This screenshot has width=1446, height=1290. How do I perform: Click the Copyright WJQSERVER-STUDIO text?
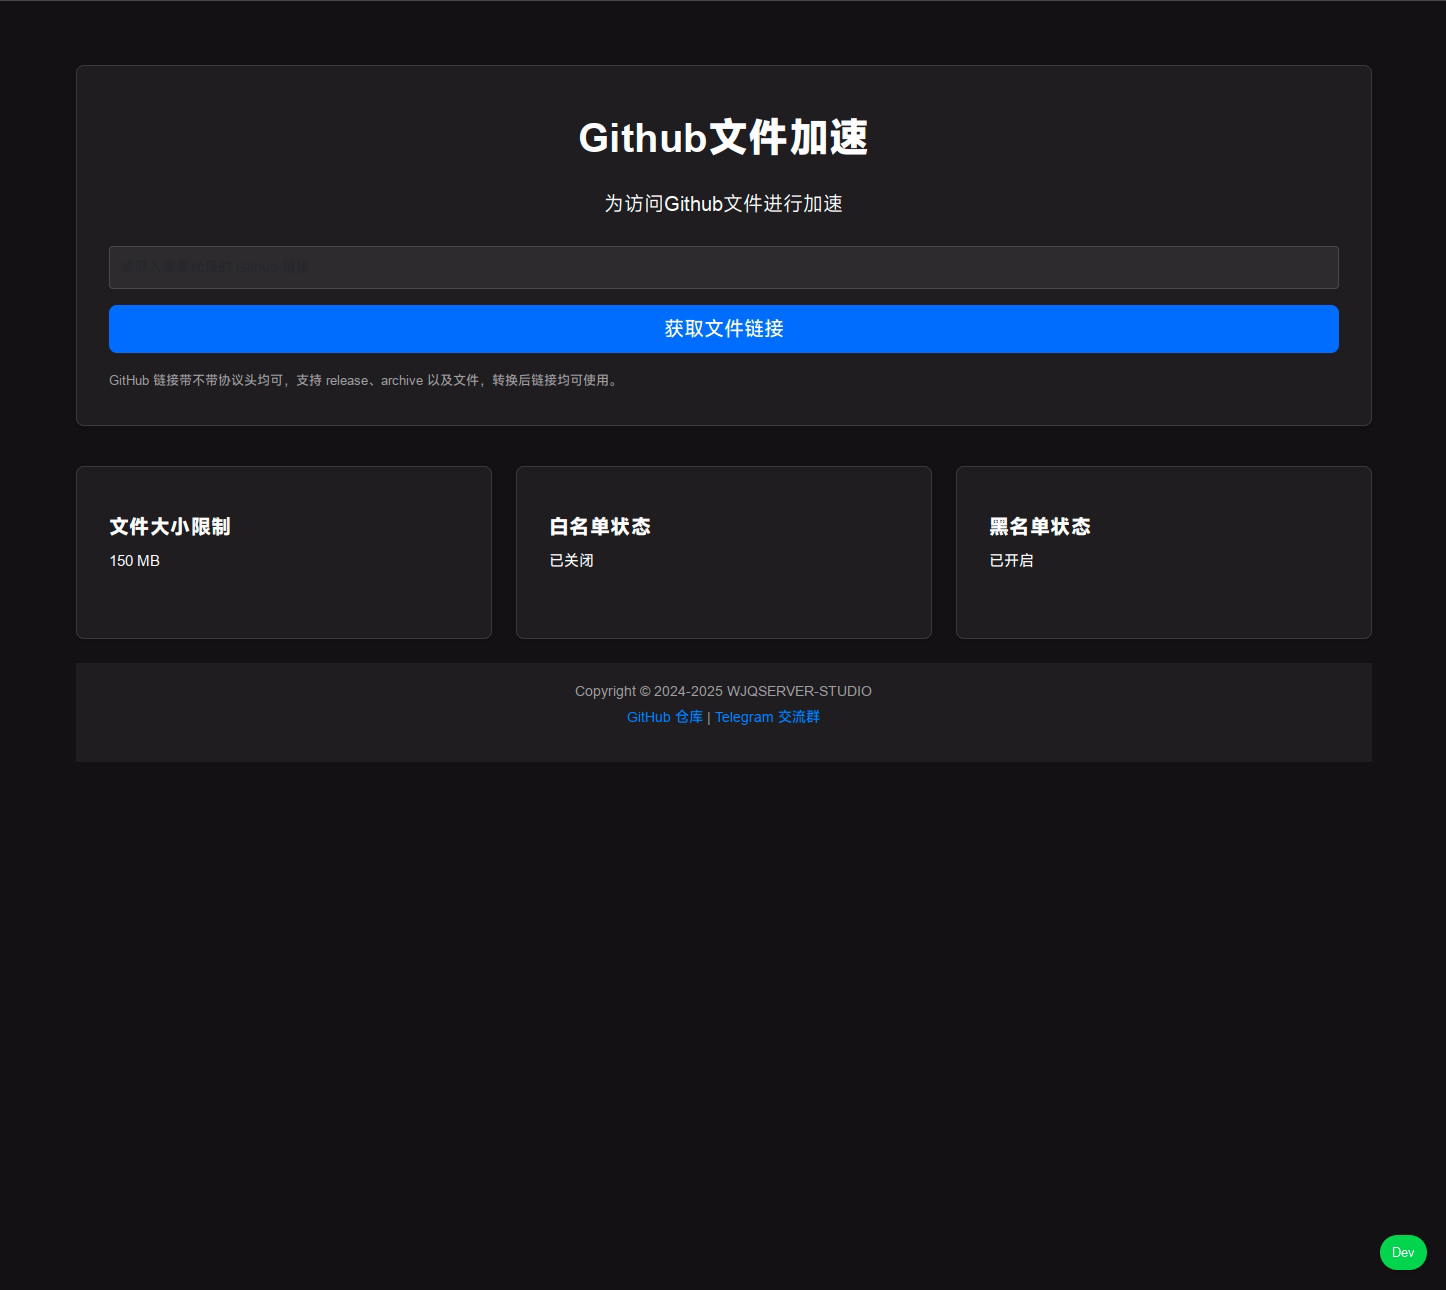pos(723,691)
